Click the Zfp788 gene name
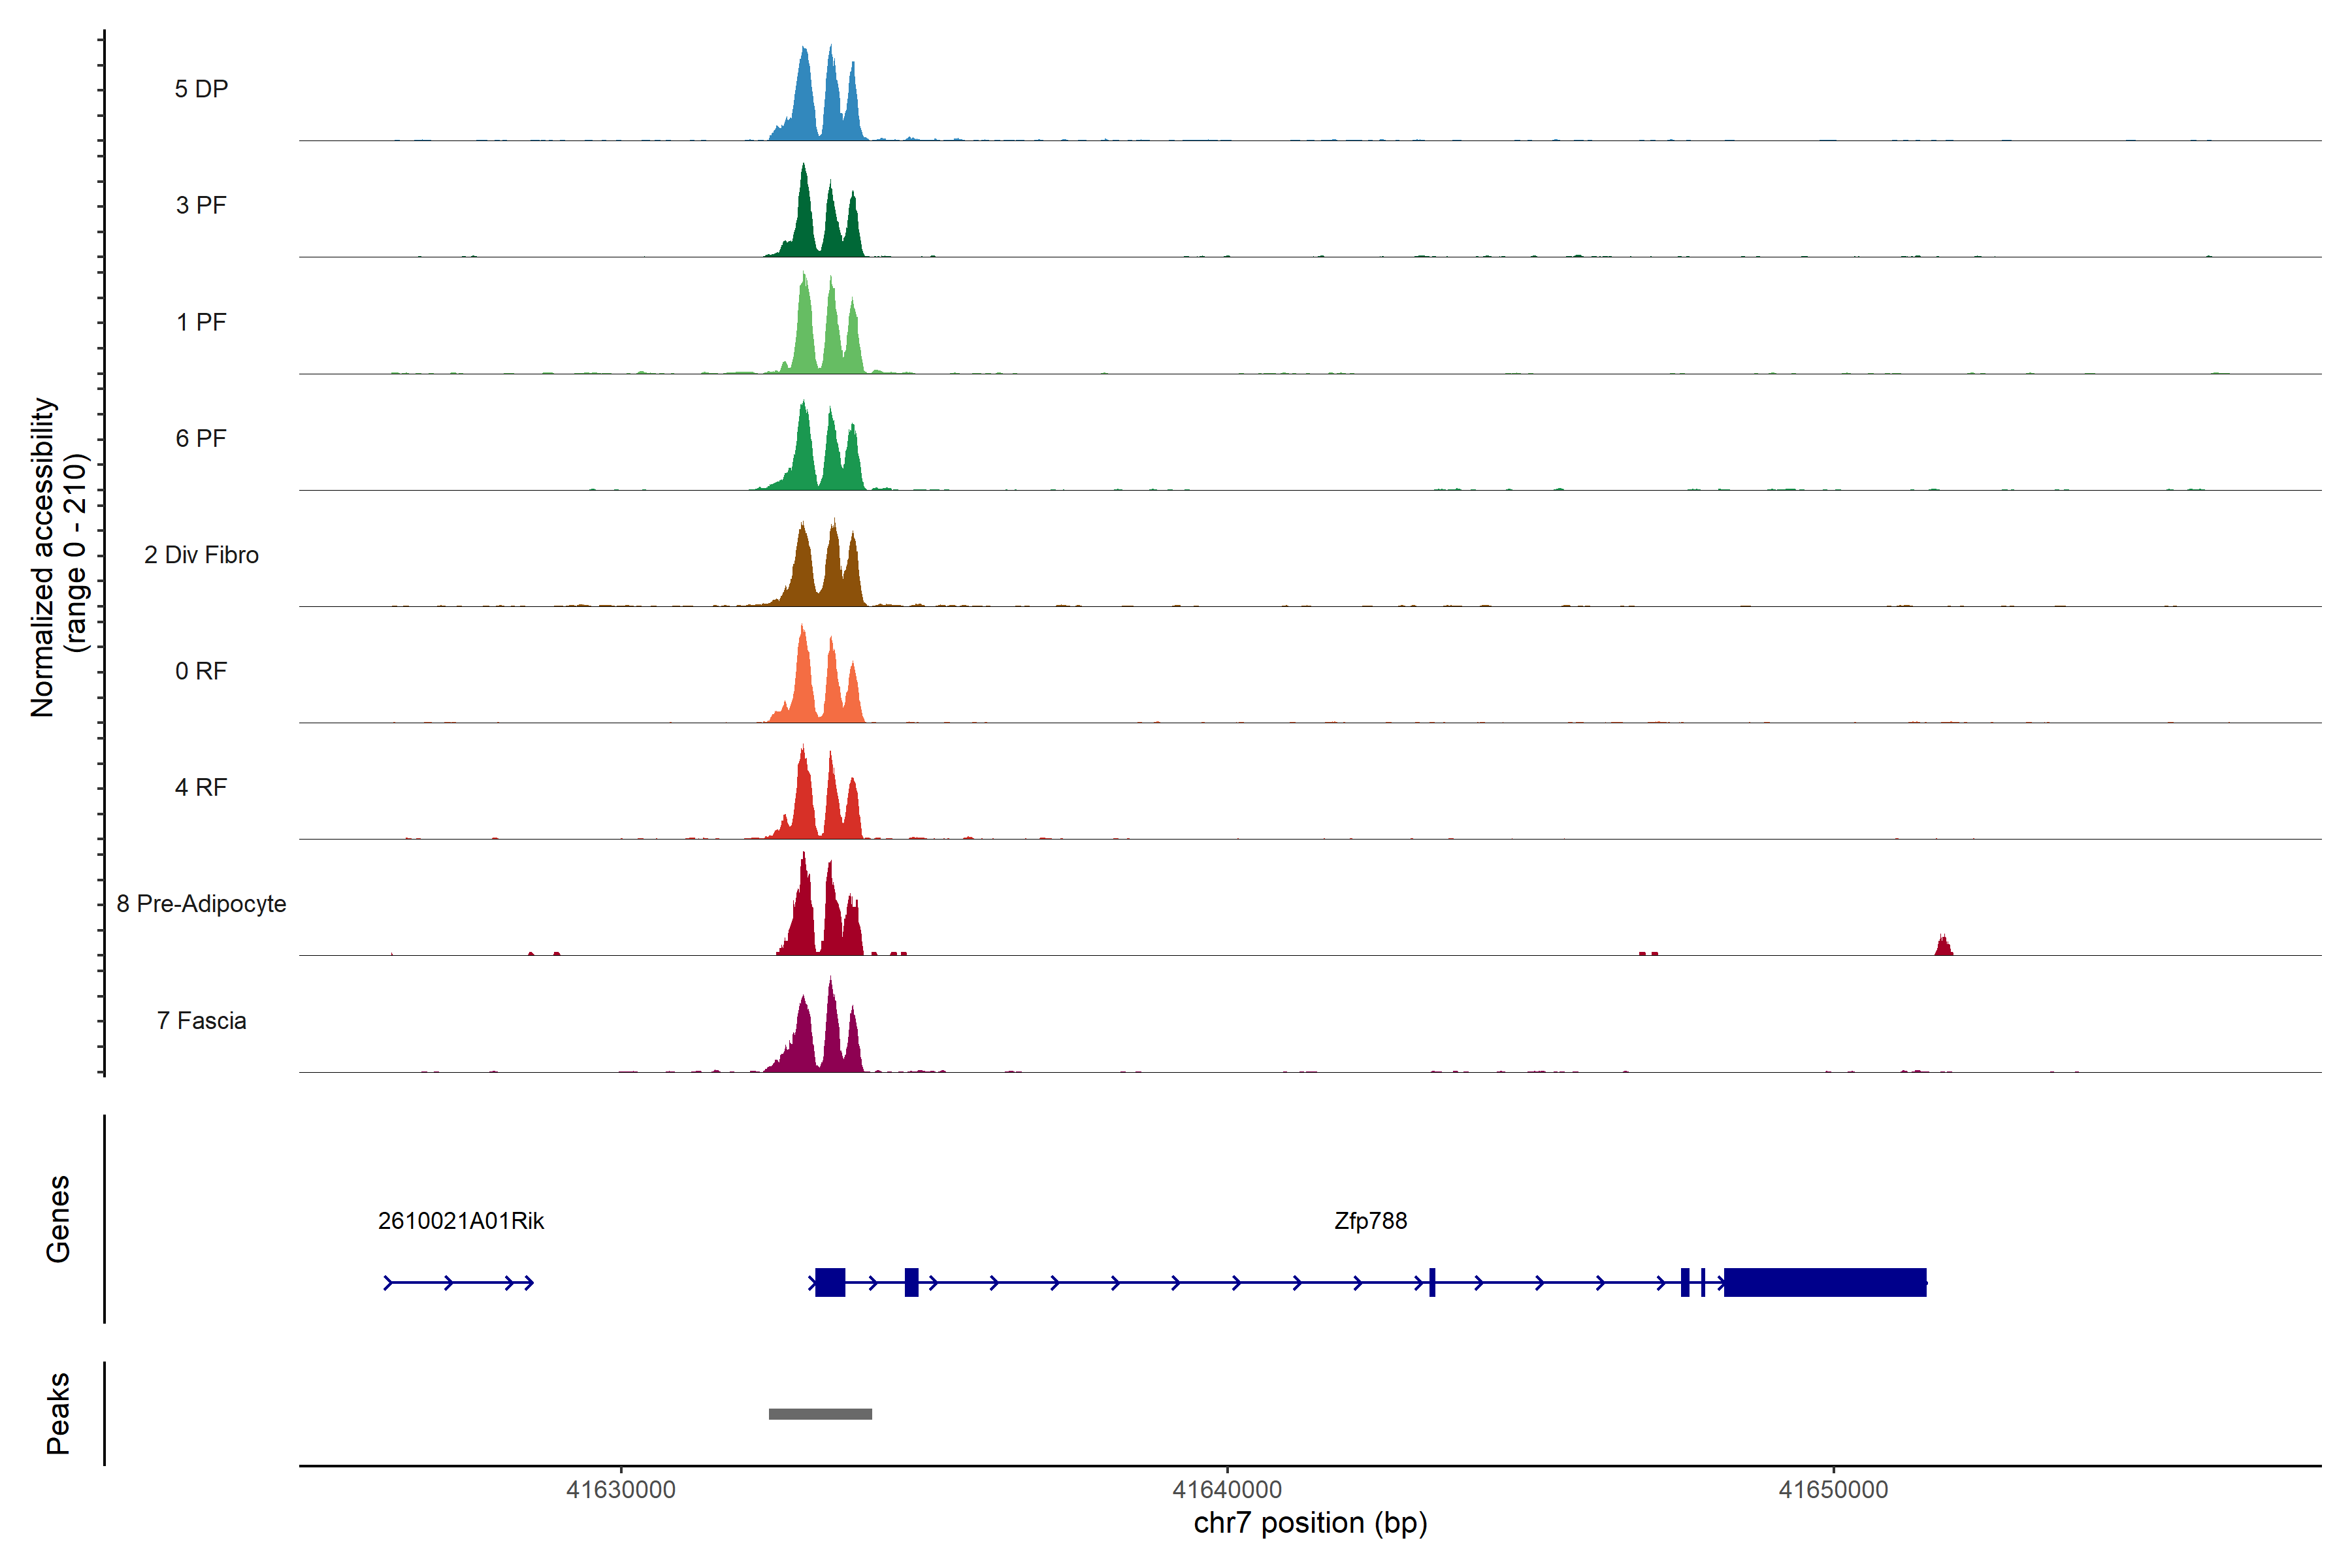The height and width of the screenshot is (1568, 2352). point(1370,1221)
